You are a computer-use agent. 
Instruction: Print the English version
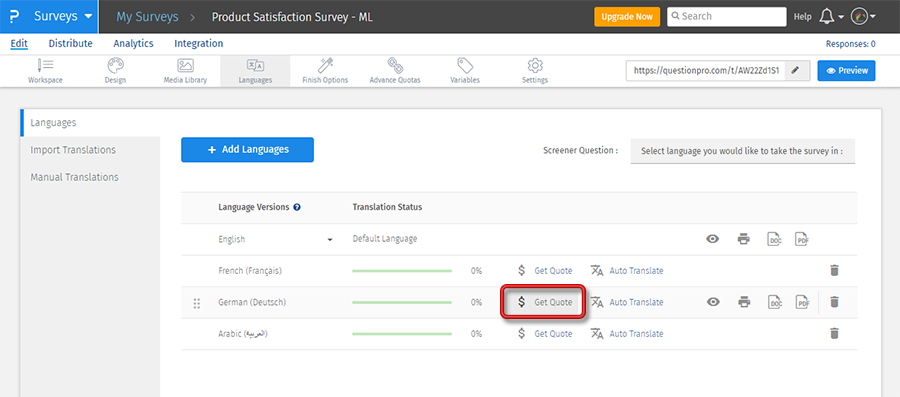[x=743, y=239]
